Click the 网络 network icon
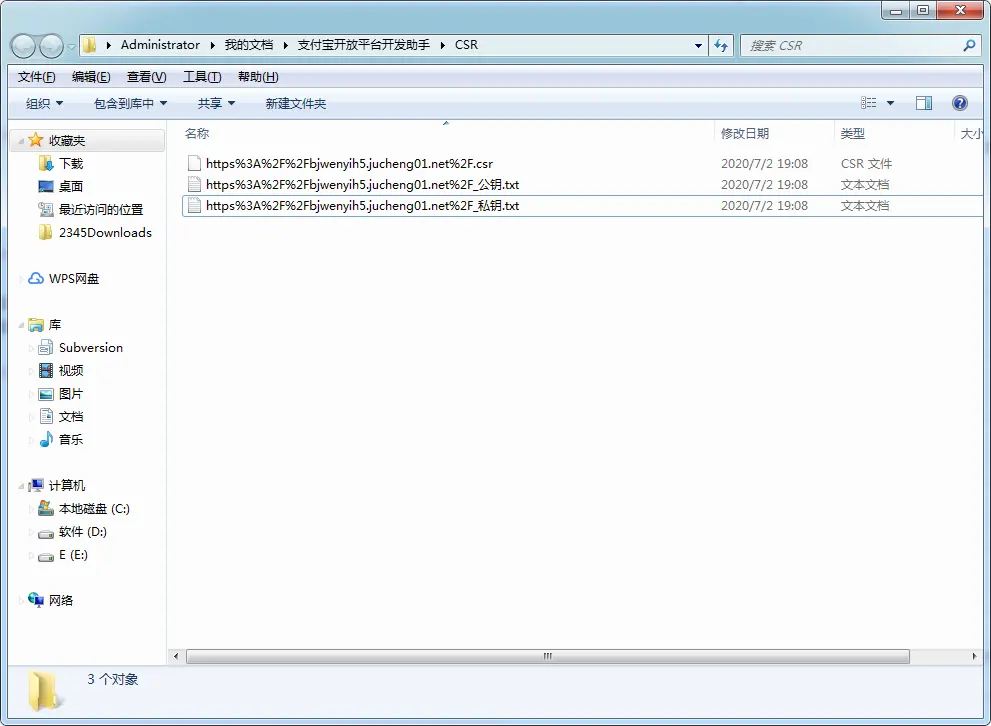Viewport: 991px width, 726px height. tap(36, 600)
